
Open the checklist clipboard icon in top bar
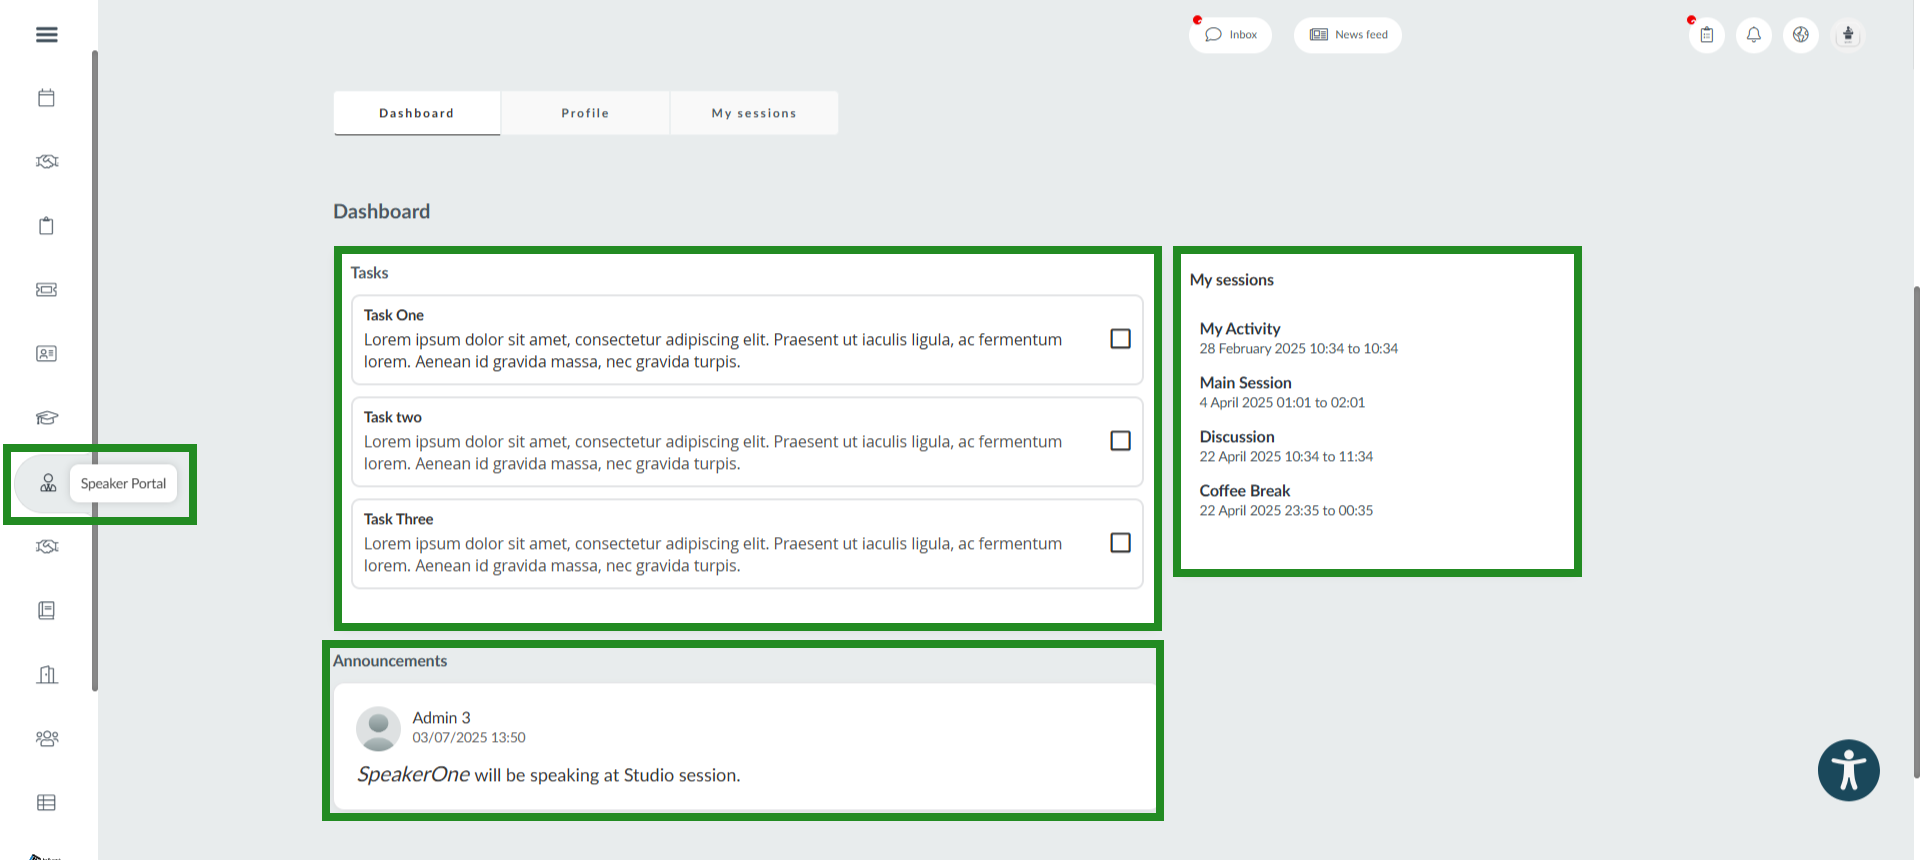click(1707, 35)
